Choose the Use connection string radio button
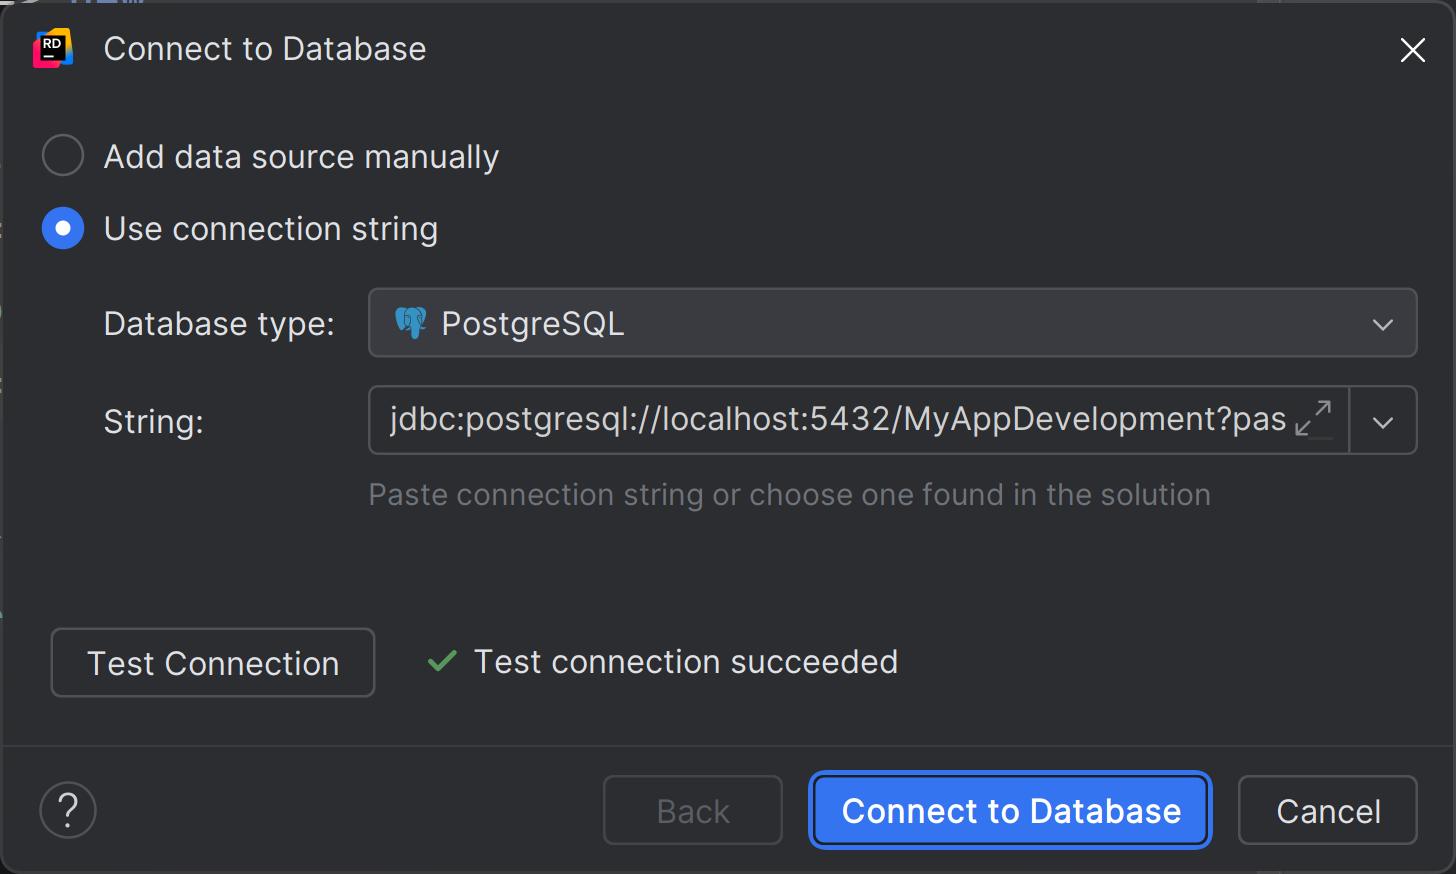1456x874 pixels. pos(63,229)
